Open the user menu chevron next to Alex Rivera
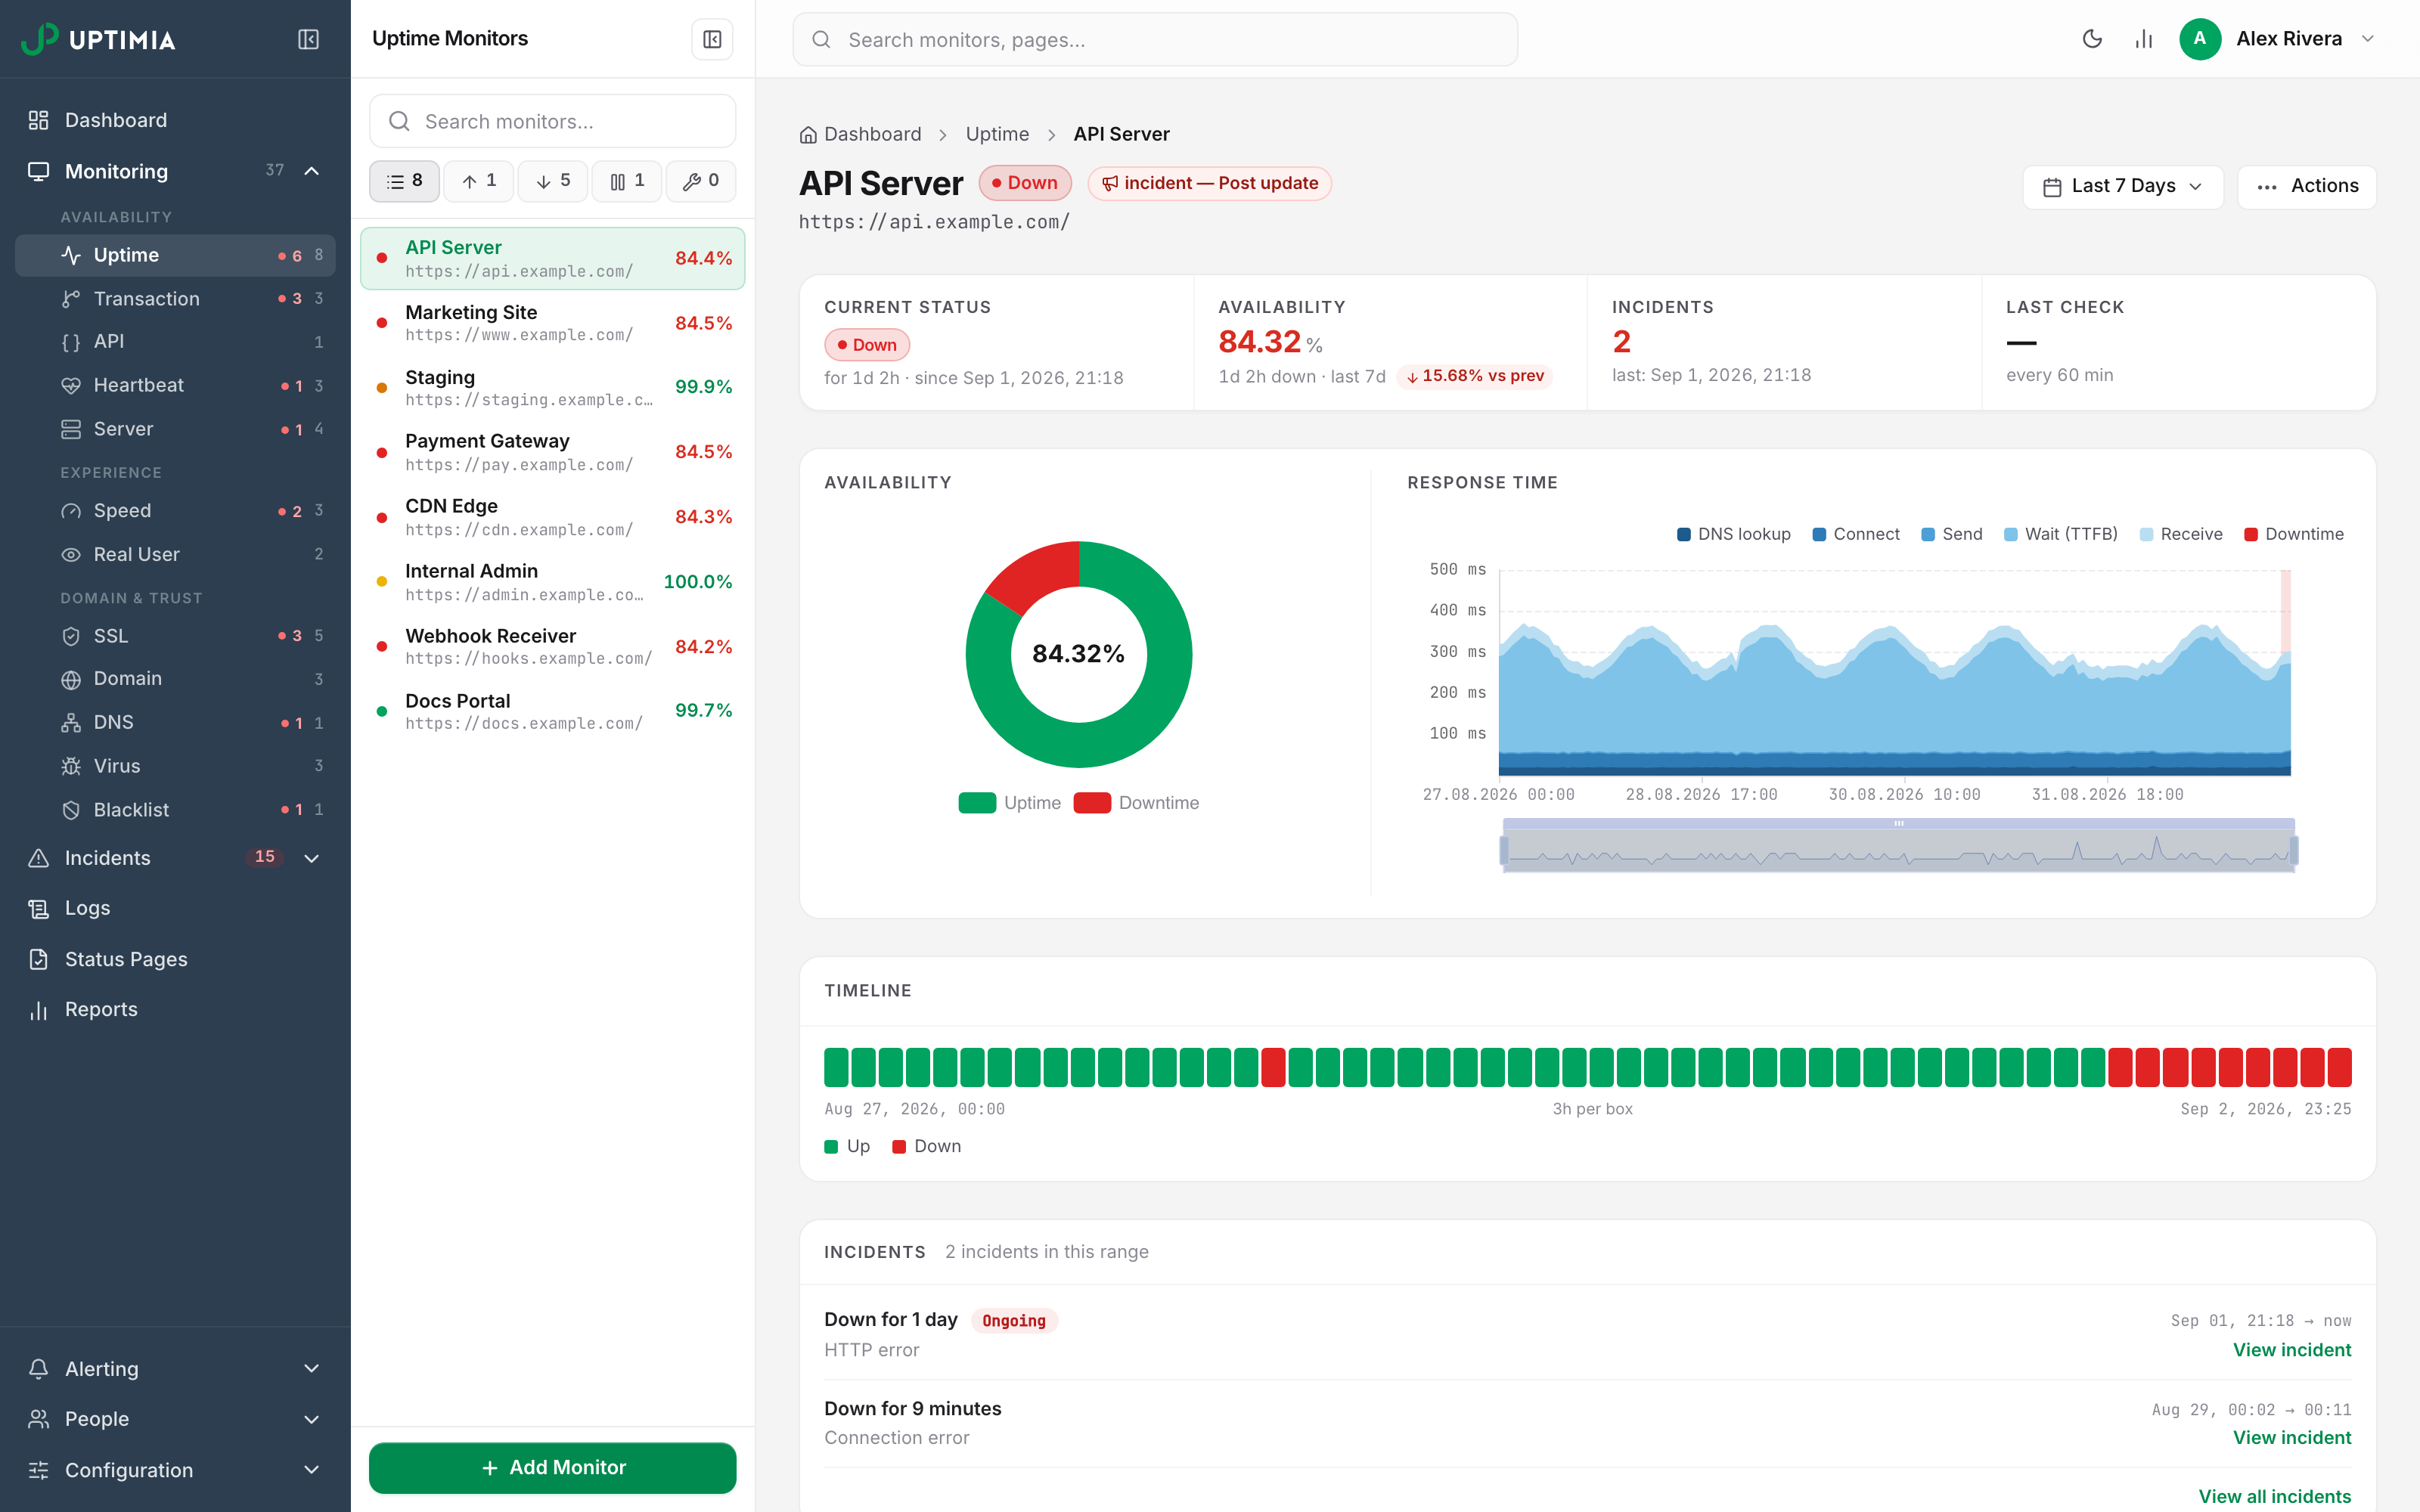Viewport: 2420px width, 1512px height. point(2367,39)
